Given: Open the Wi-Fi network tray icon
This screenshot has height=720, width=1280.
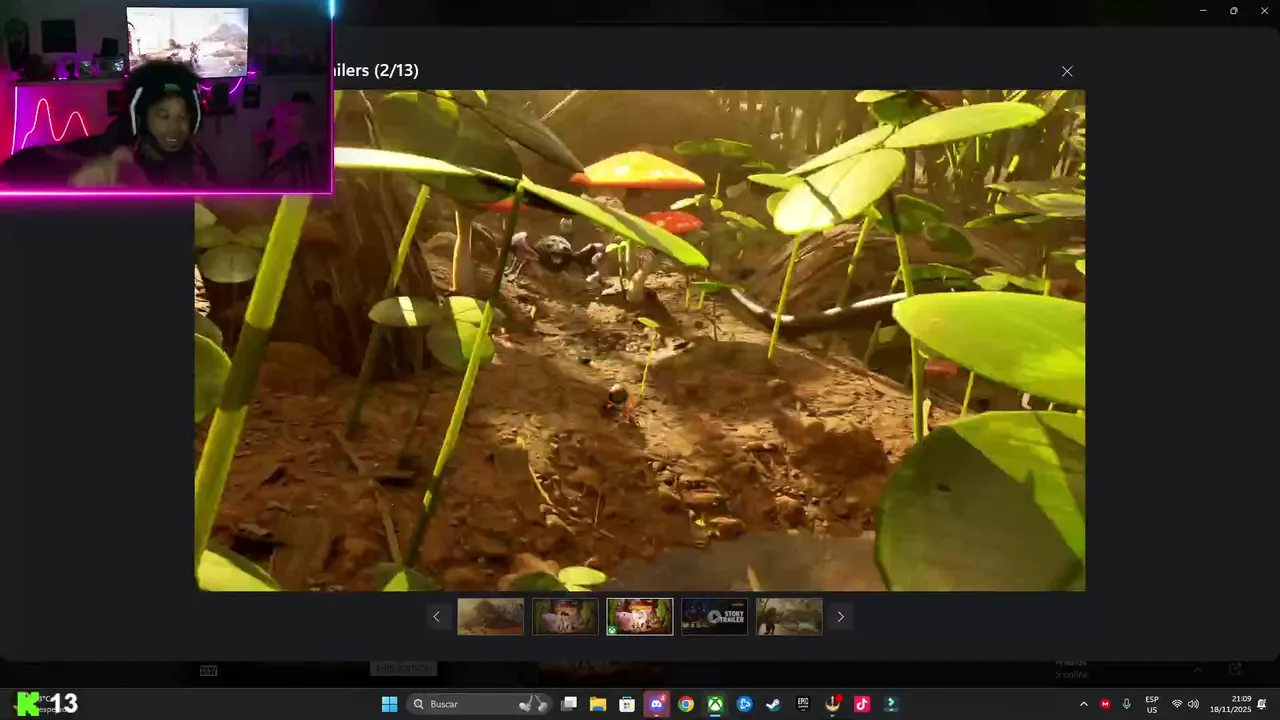Looking at the screenshot, I should [1177, 704].
